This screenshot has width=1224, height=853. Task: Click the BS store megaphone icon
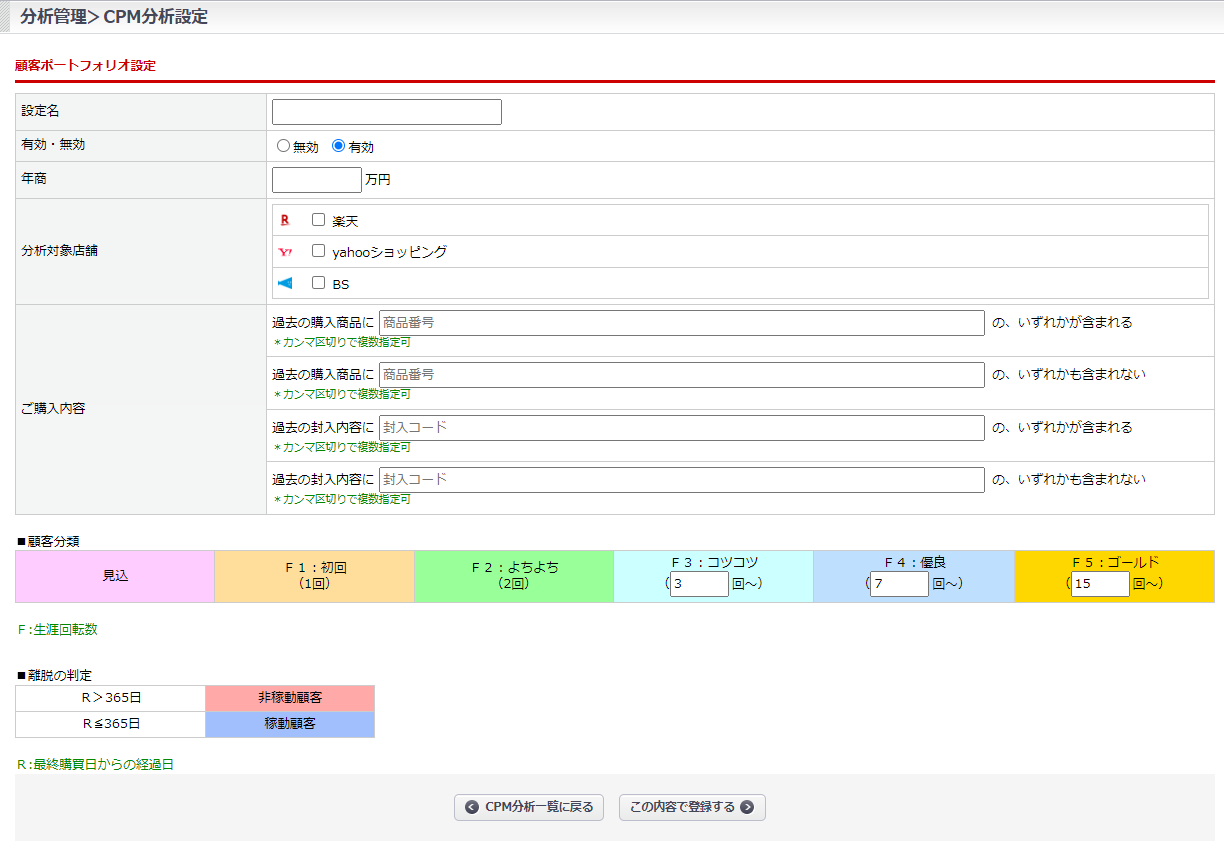tap(285, 284)
